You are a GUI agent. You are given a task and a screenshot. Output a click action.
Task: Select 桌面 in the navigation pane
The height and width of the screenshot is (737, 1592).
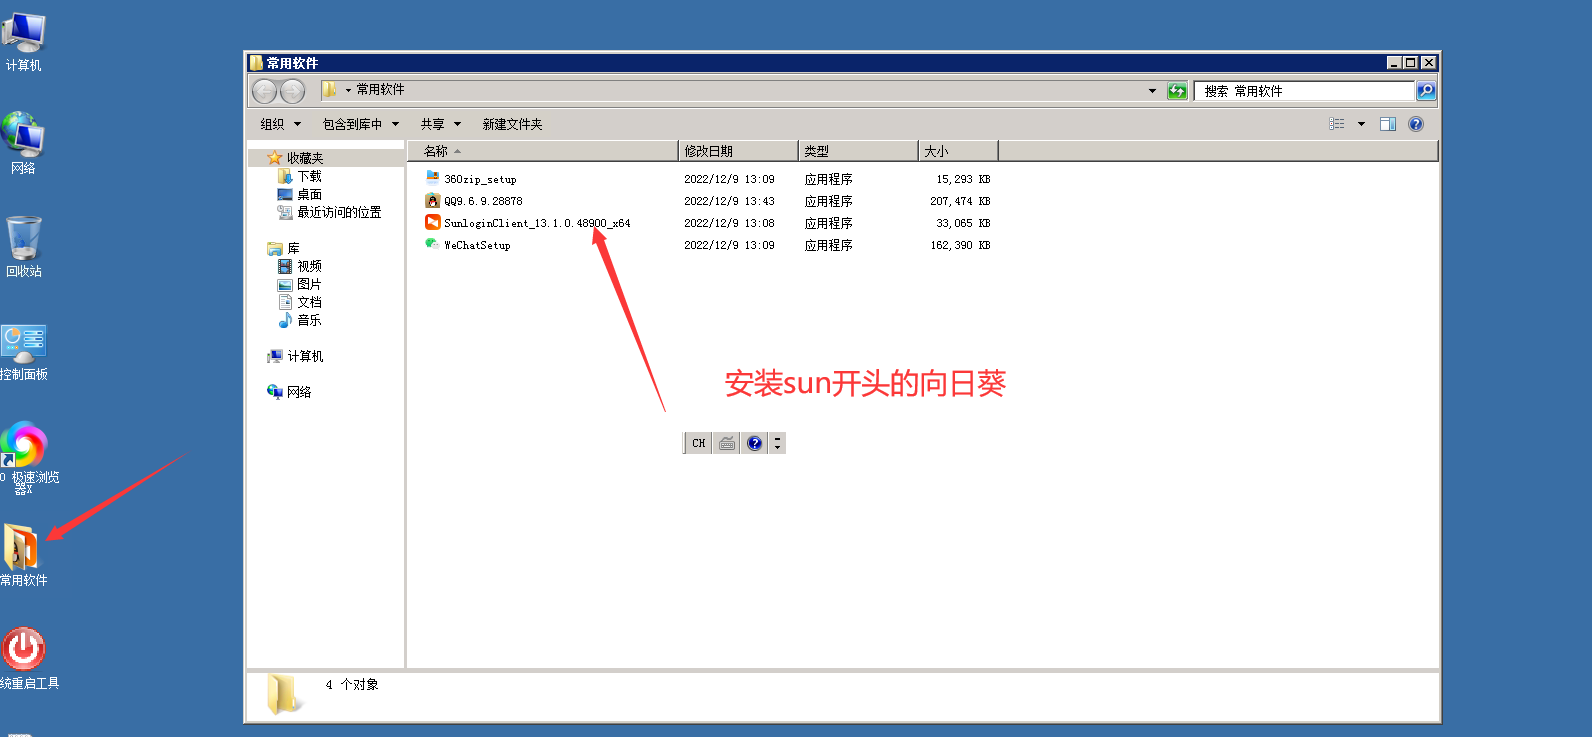309,194
